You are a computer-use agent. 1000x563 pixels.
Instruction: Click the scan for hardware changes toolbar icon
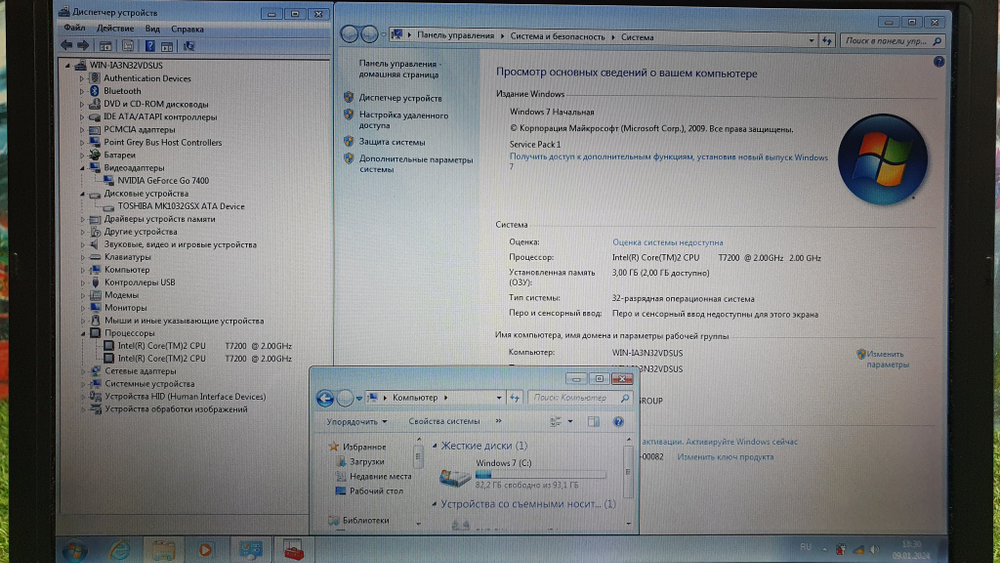(189, 46)
